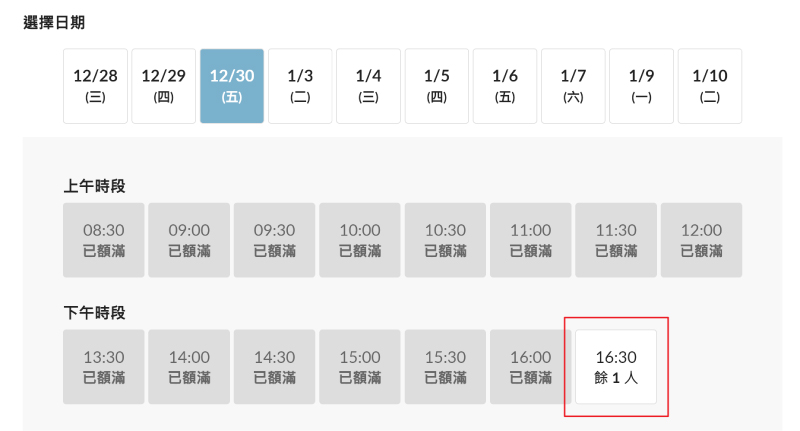Select the 1/6 (五) date
The height and width of the screenshot is (431, 800).
[505, 86]
